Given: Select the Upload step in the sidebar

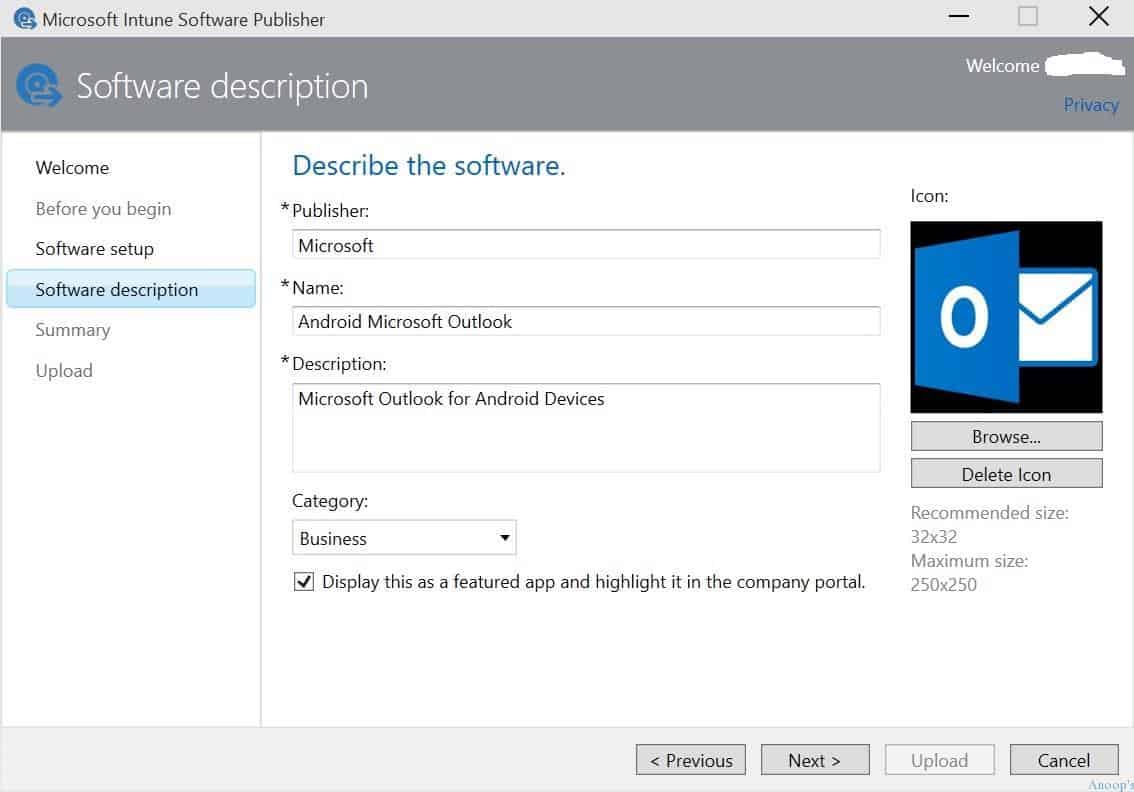Looking at the screenshot, I should (64, 370).
